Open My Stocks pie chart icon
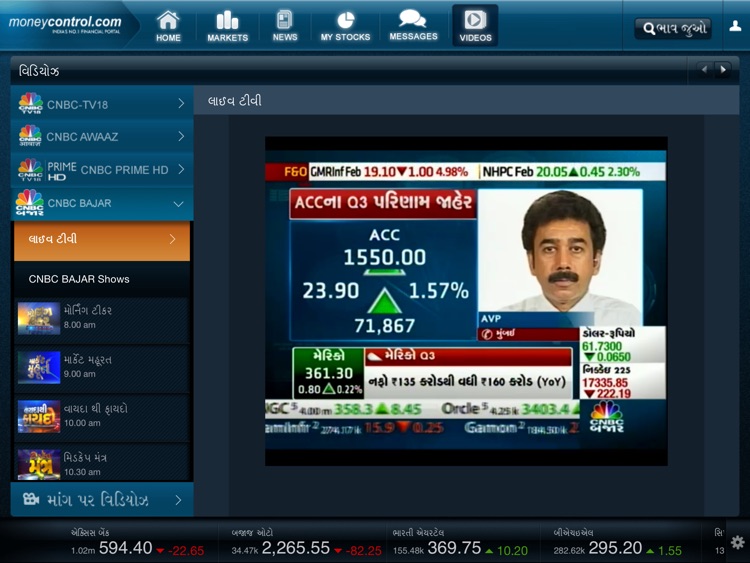The image size is (750, 563). tap(345, 21)
